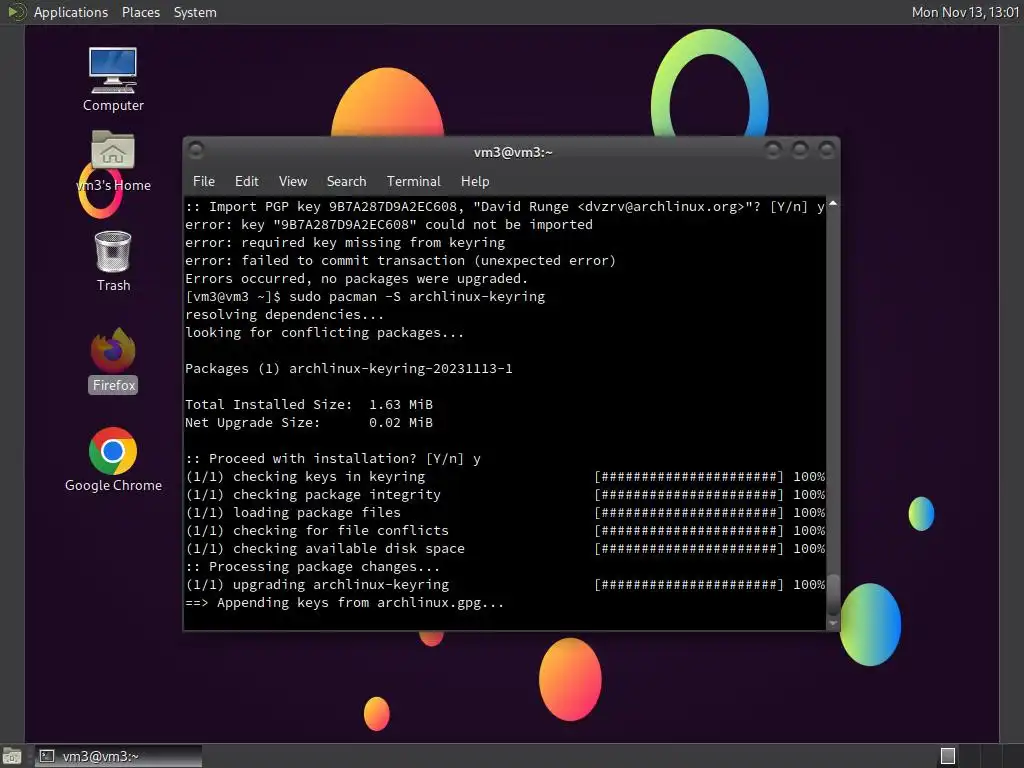Screen dimensions: 1024x768
Task: Click the 'failed to commit transaction' error line
Action: (400, 261)
